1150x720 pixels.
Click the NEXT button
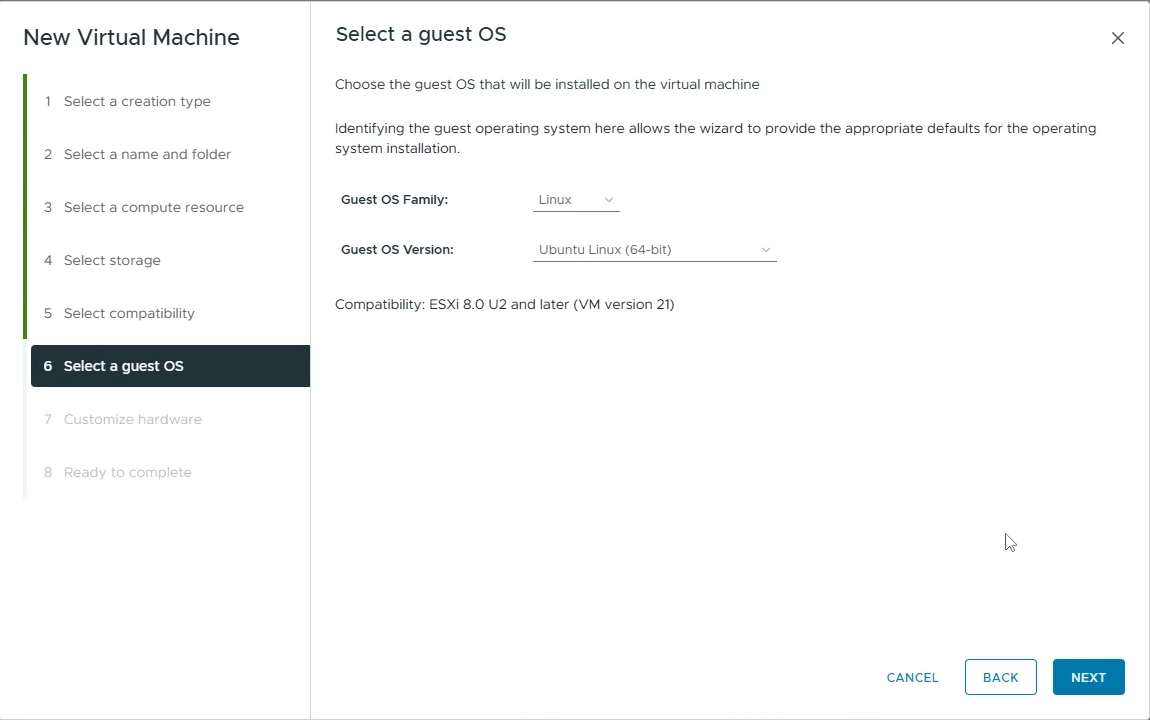(x=1088, y=677)
